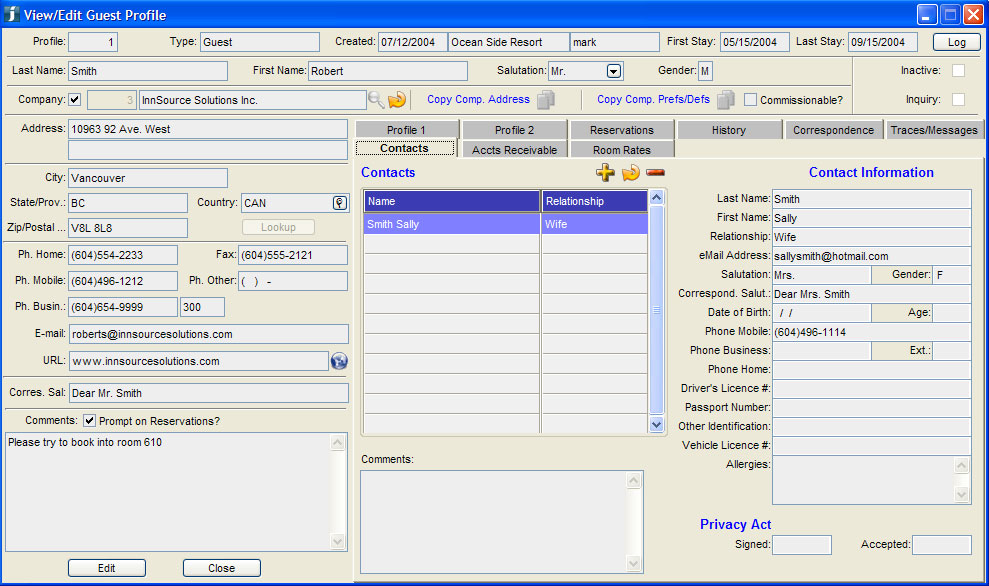The image size is (989, 586).
Task: Open the History tab
Action: click(729, 130)
